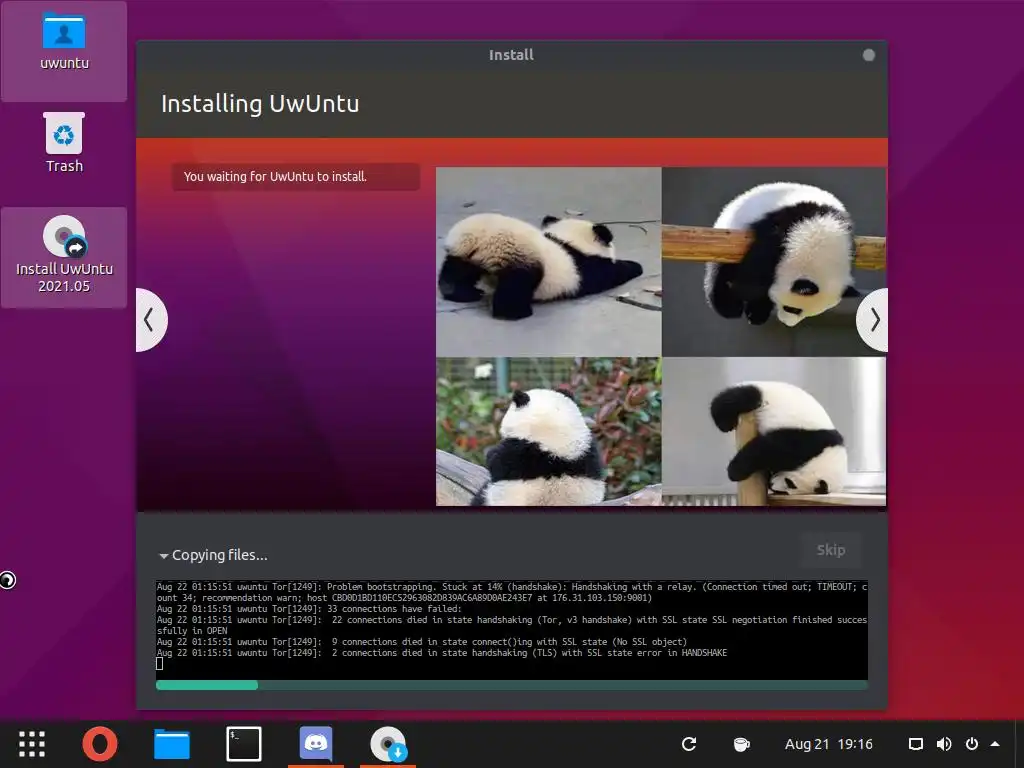Screen dimensions: 1024x768
Task: Show previous slide with left arrow
Action: coord(151,320)
